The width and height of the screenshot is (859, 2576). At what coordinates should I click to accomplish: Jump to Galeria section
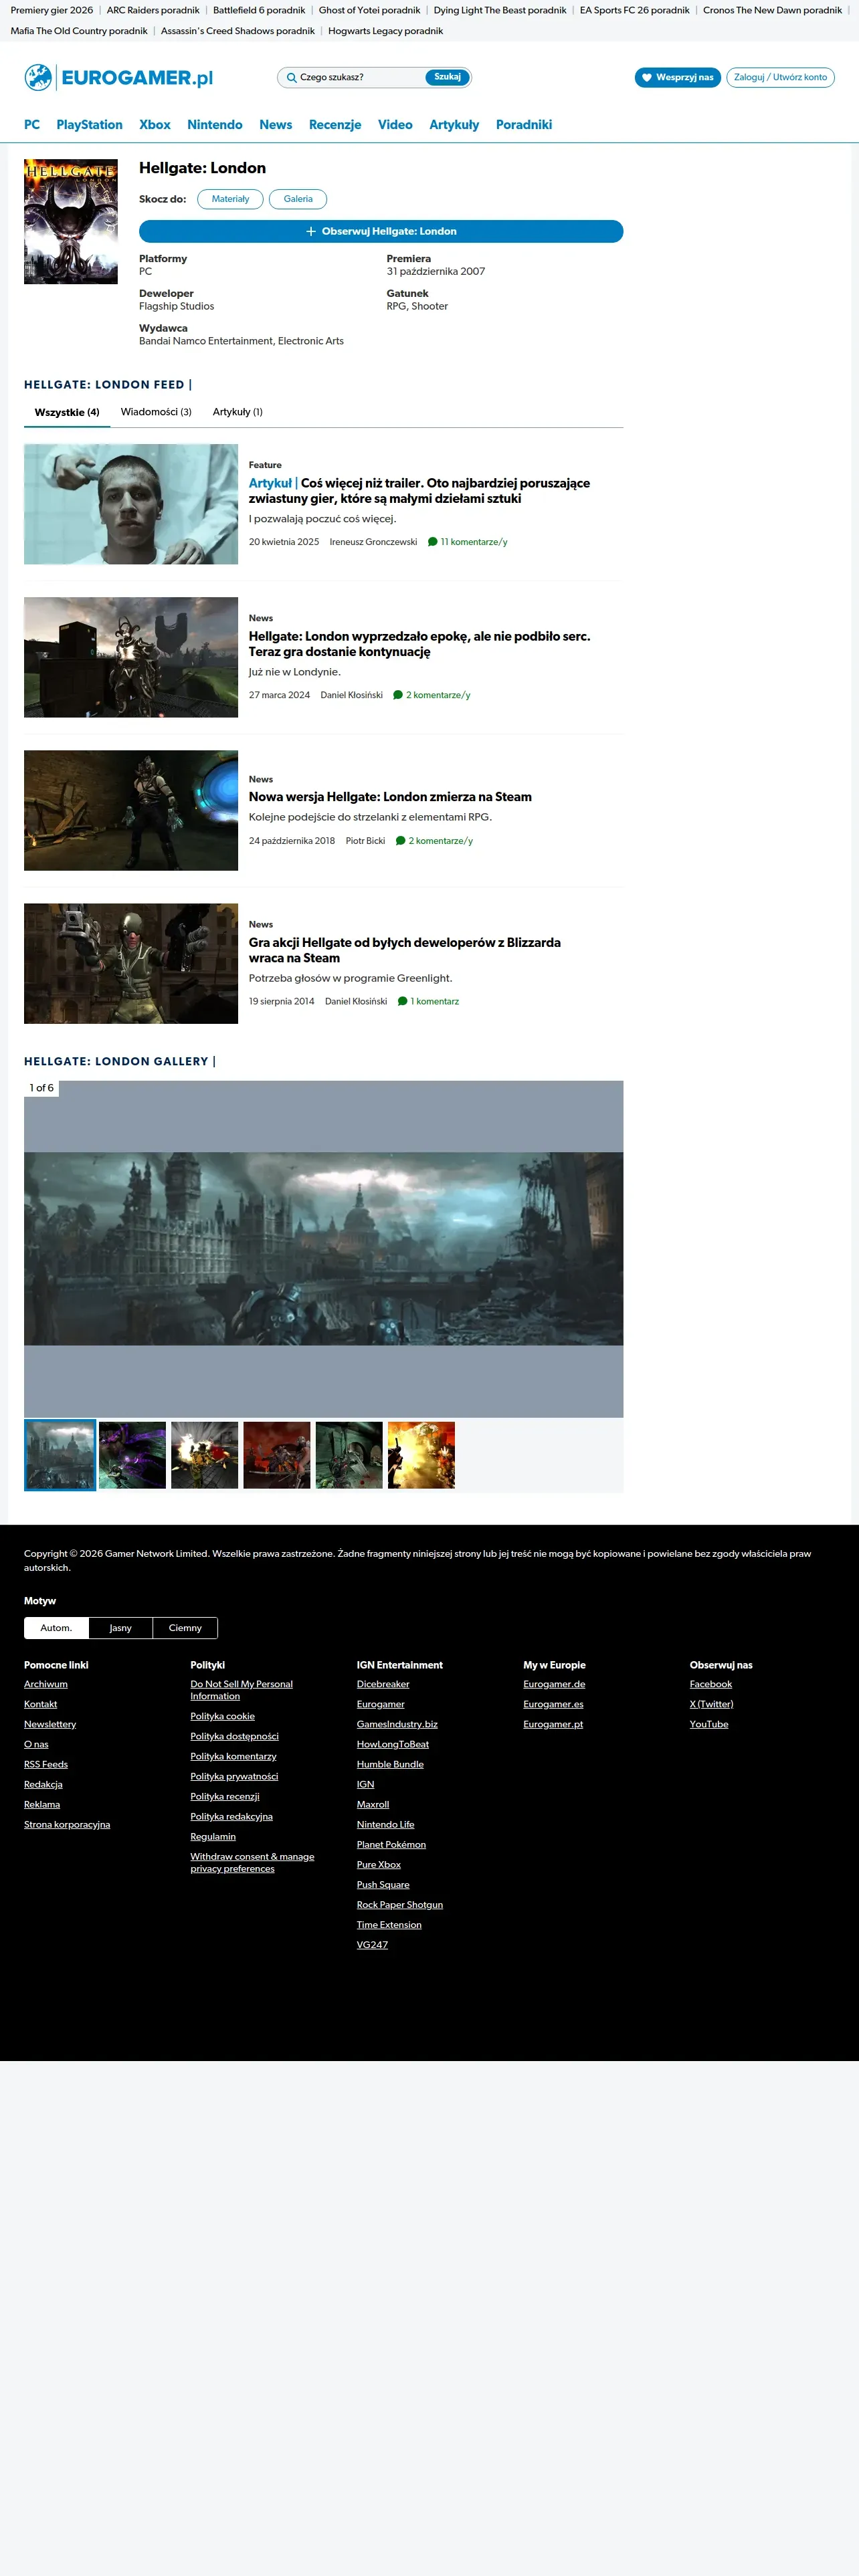point(298,199)
